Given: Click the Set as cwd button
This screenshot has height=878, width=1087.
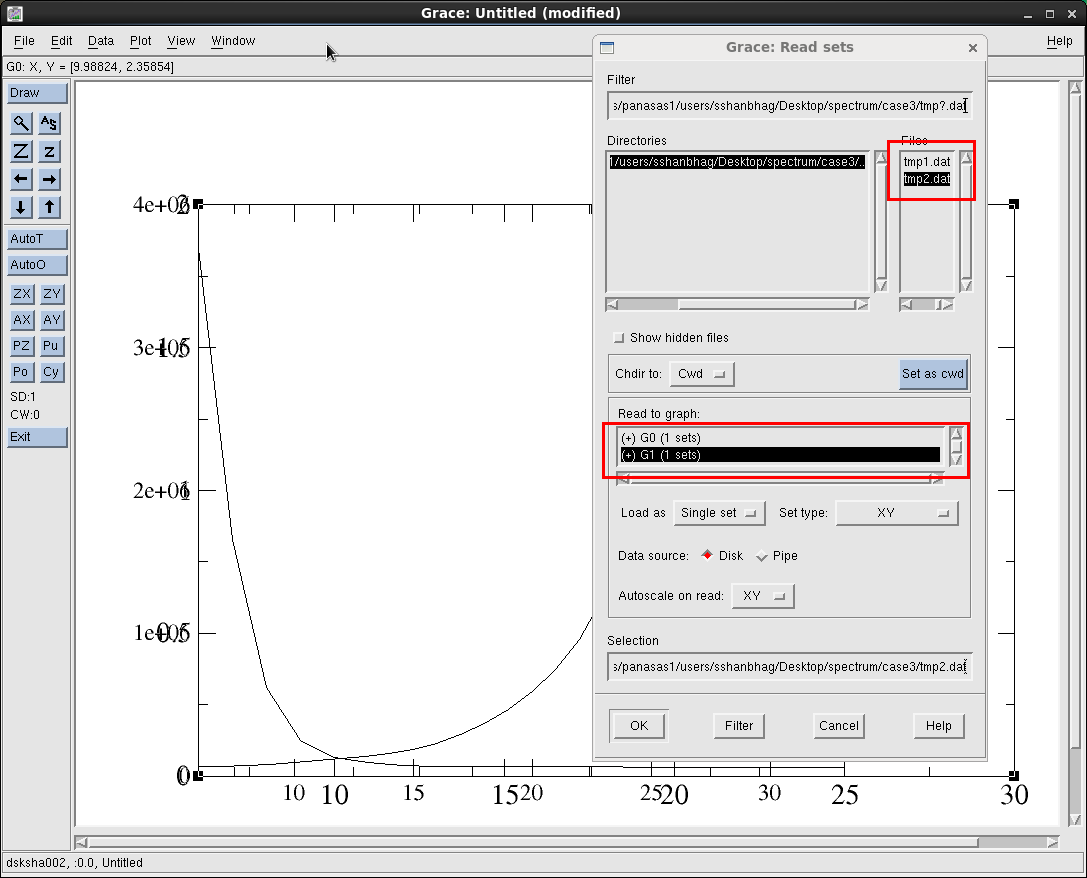Looking at the screenshot, I should (x=933, y=373).
